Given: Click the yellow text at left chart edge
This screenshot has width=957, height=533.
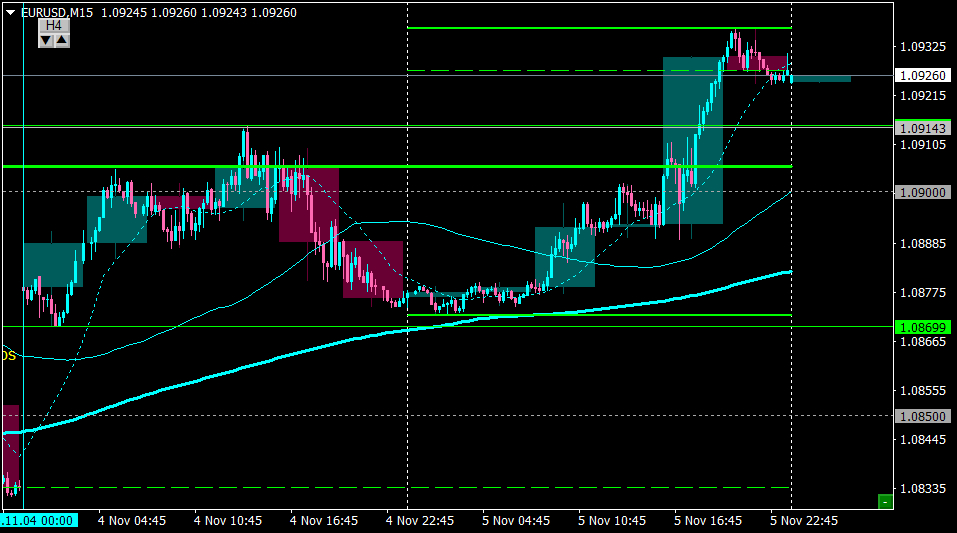Looking at the screenshot, I should click(8, 355).
